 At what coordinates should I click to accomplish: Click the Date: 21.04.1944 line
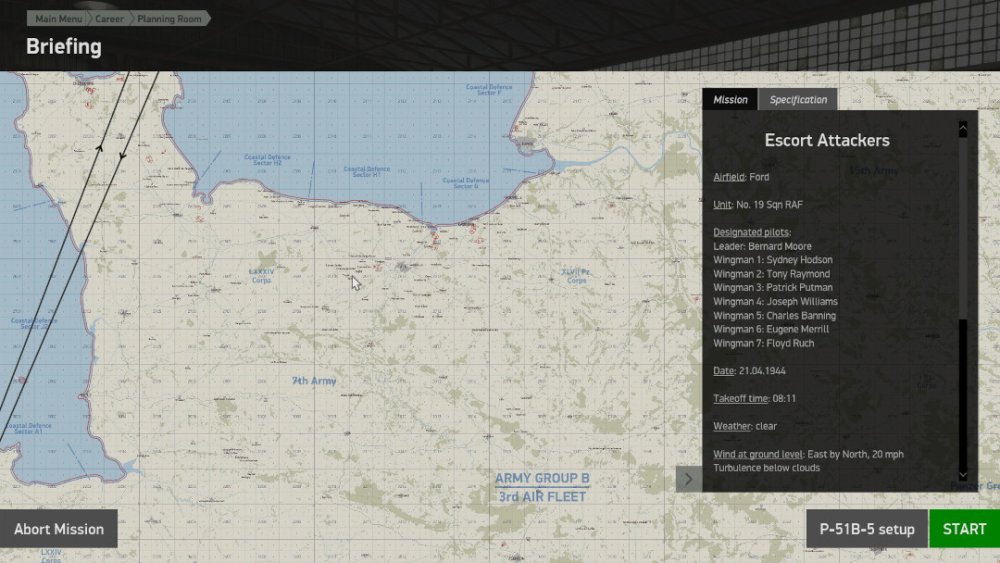tap(749, 370)
